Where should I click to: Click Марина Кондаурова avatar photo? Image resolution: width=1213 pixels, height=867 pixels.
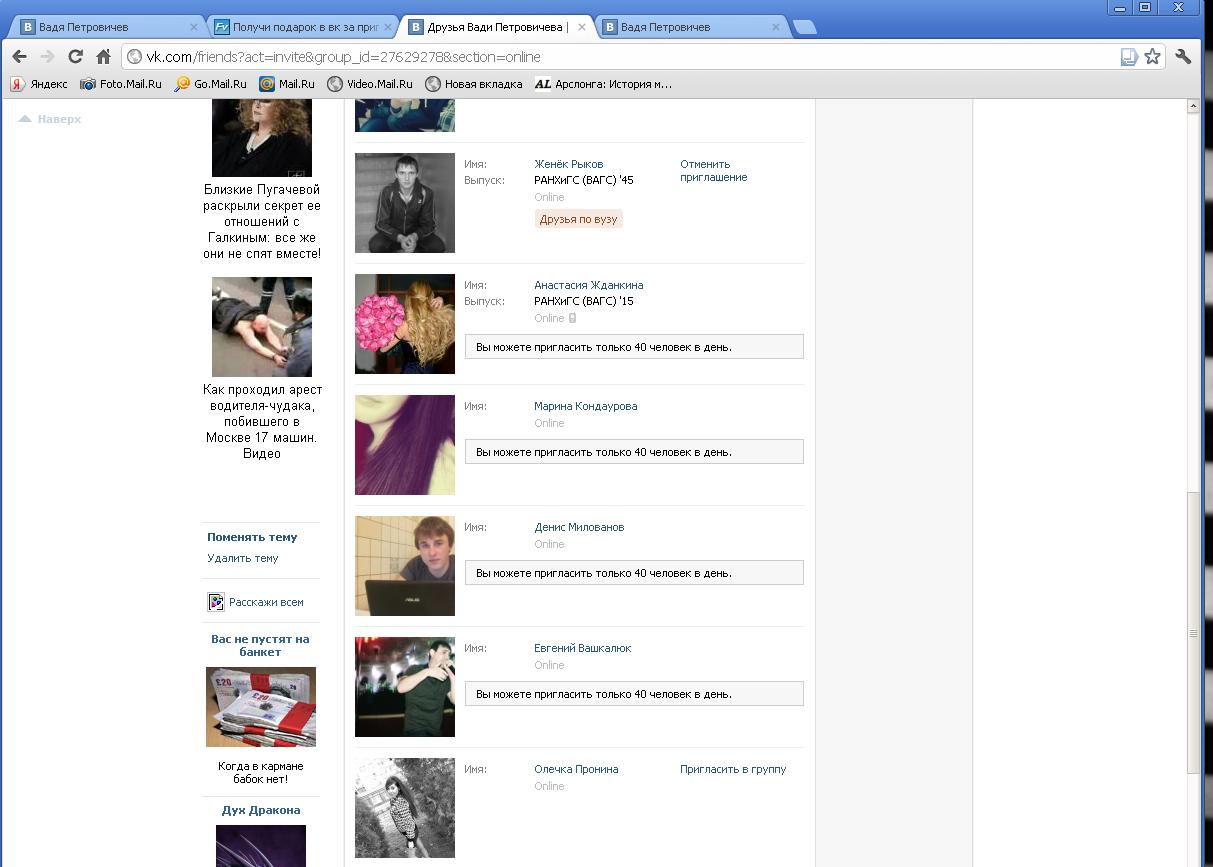405,445
